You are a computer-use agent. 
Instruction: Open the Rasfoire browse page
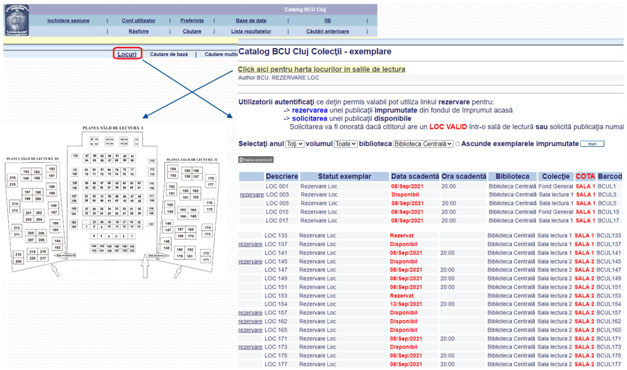(138, 31)
